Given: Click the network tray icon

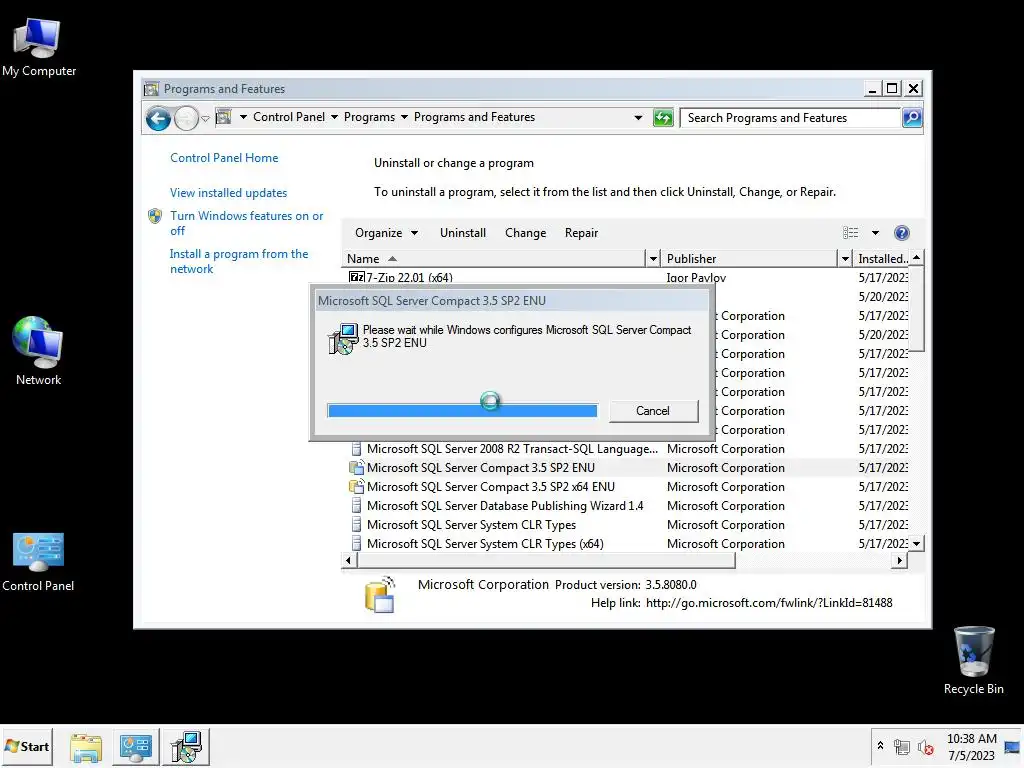Looking at the screenshot, I should click(x=902, y=747).
